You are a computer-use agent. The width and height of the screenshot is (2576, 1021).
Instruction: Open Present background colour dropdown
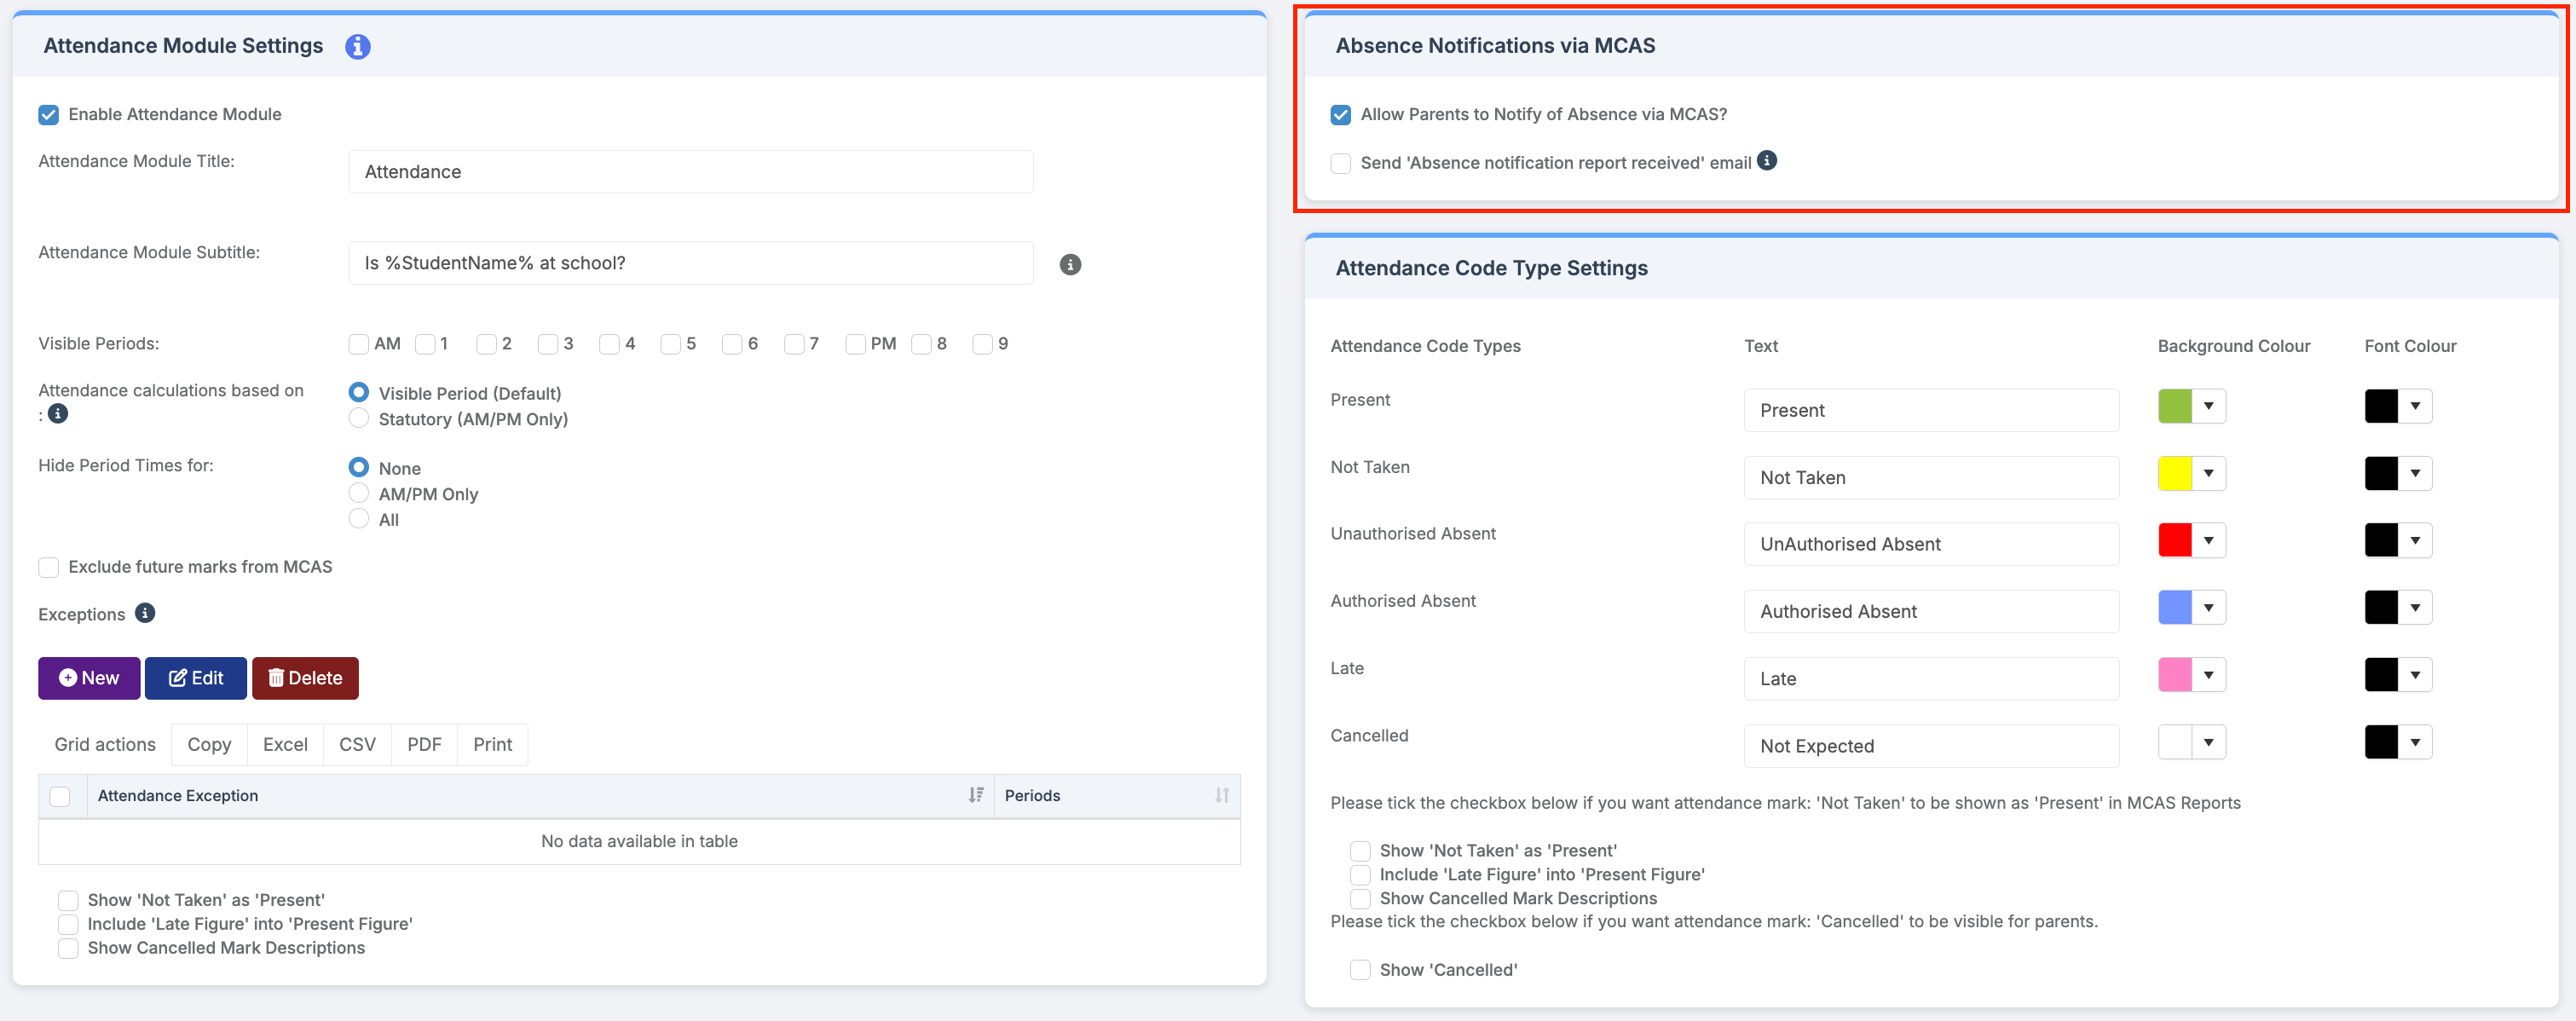click(2208, 406)
